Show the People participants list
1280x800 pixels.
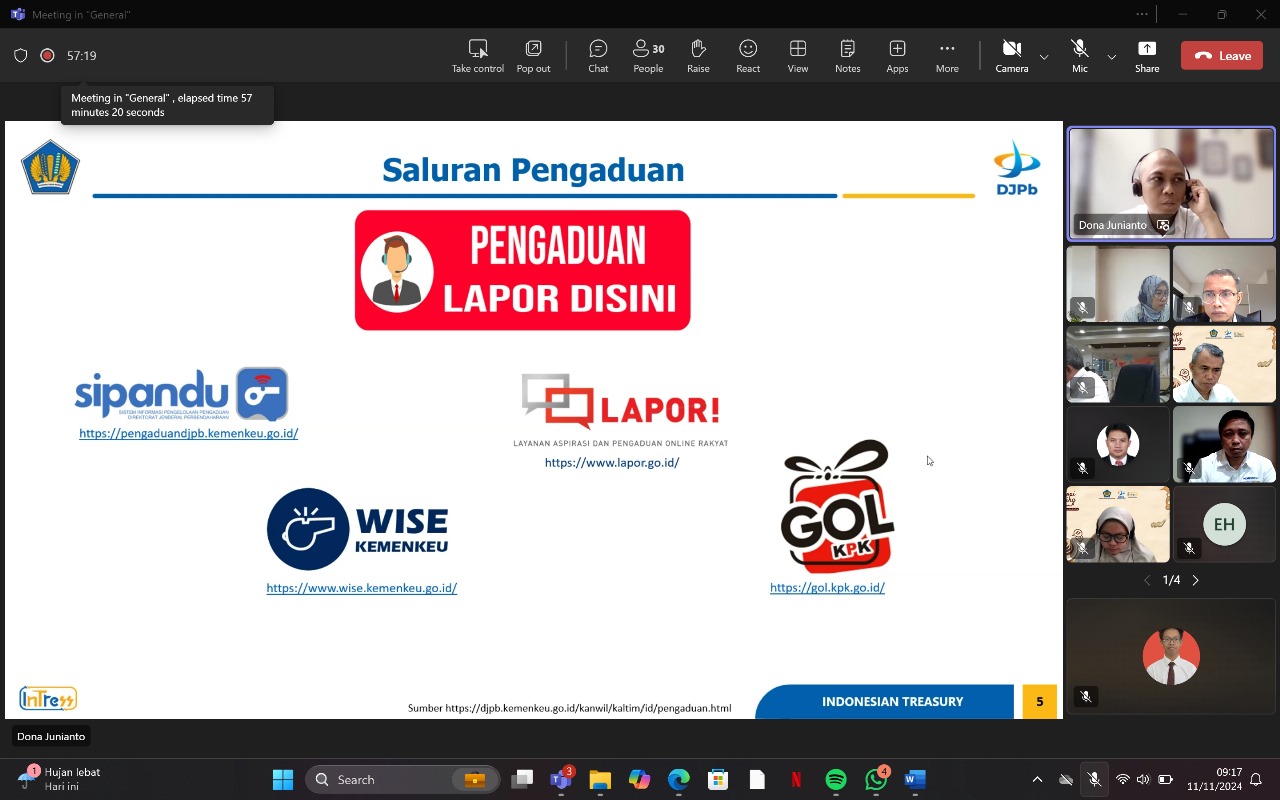(x=648, y=56)
